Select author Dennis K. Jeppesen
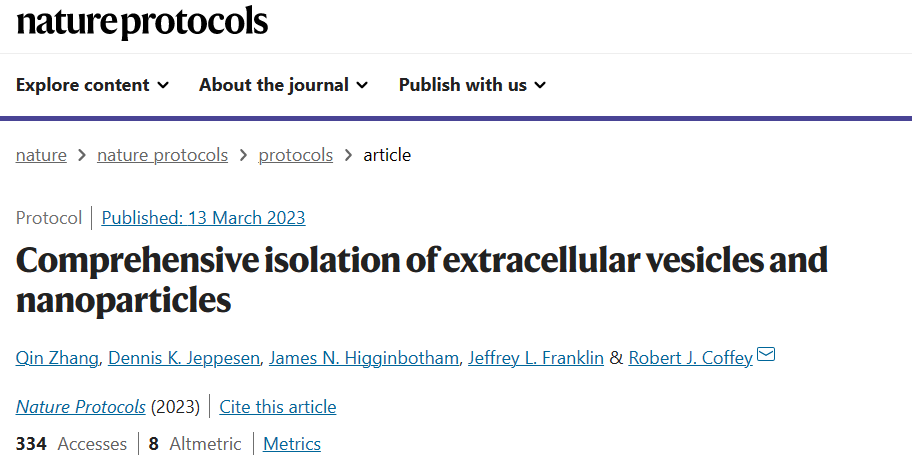912x473 pixels. coord(184,358)
